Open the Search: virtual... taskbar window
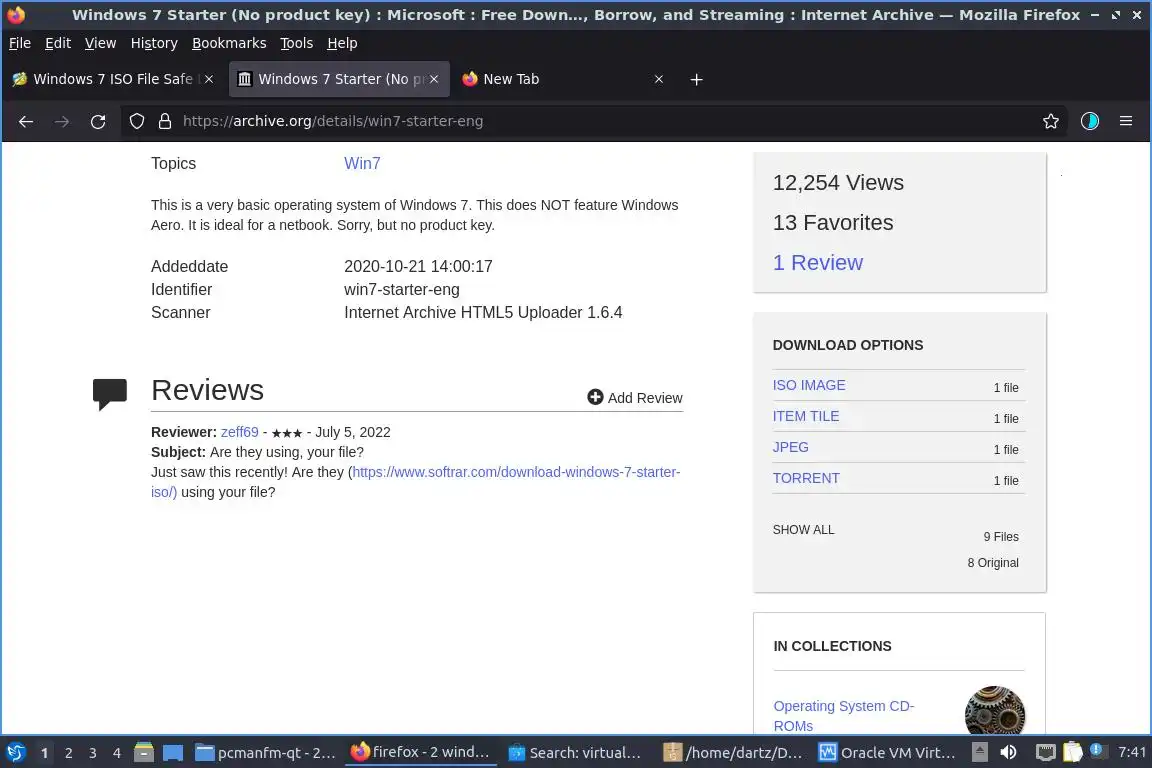 click(575, 753)
